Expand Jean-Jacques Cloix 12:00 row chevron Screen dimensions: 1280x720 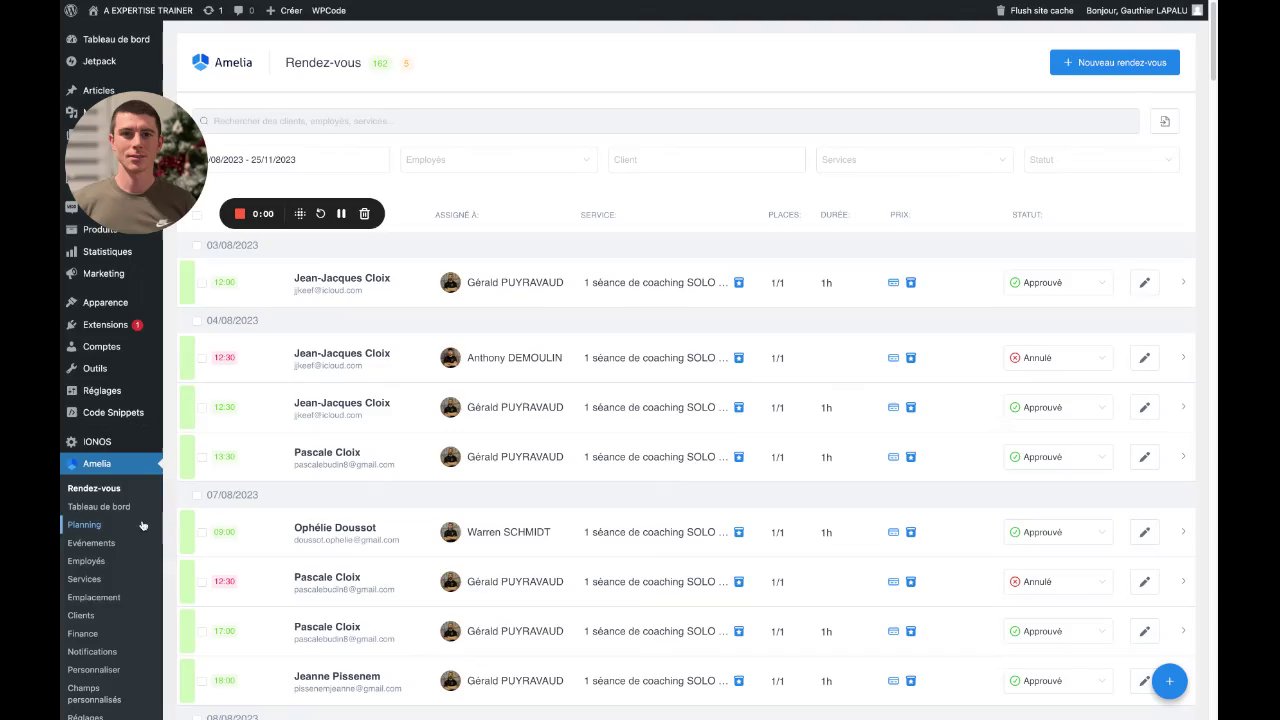1183,282
